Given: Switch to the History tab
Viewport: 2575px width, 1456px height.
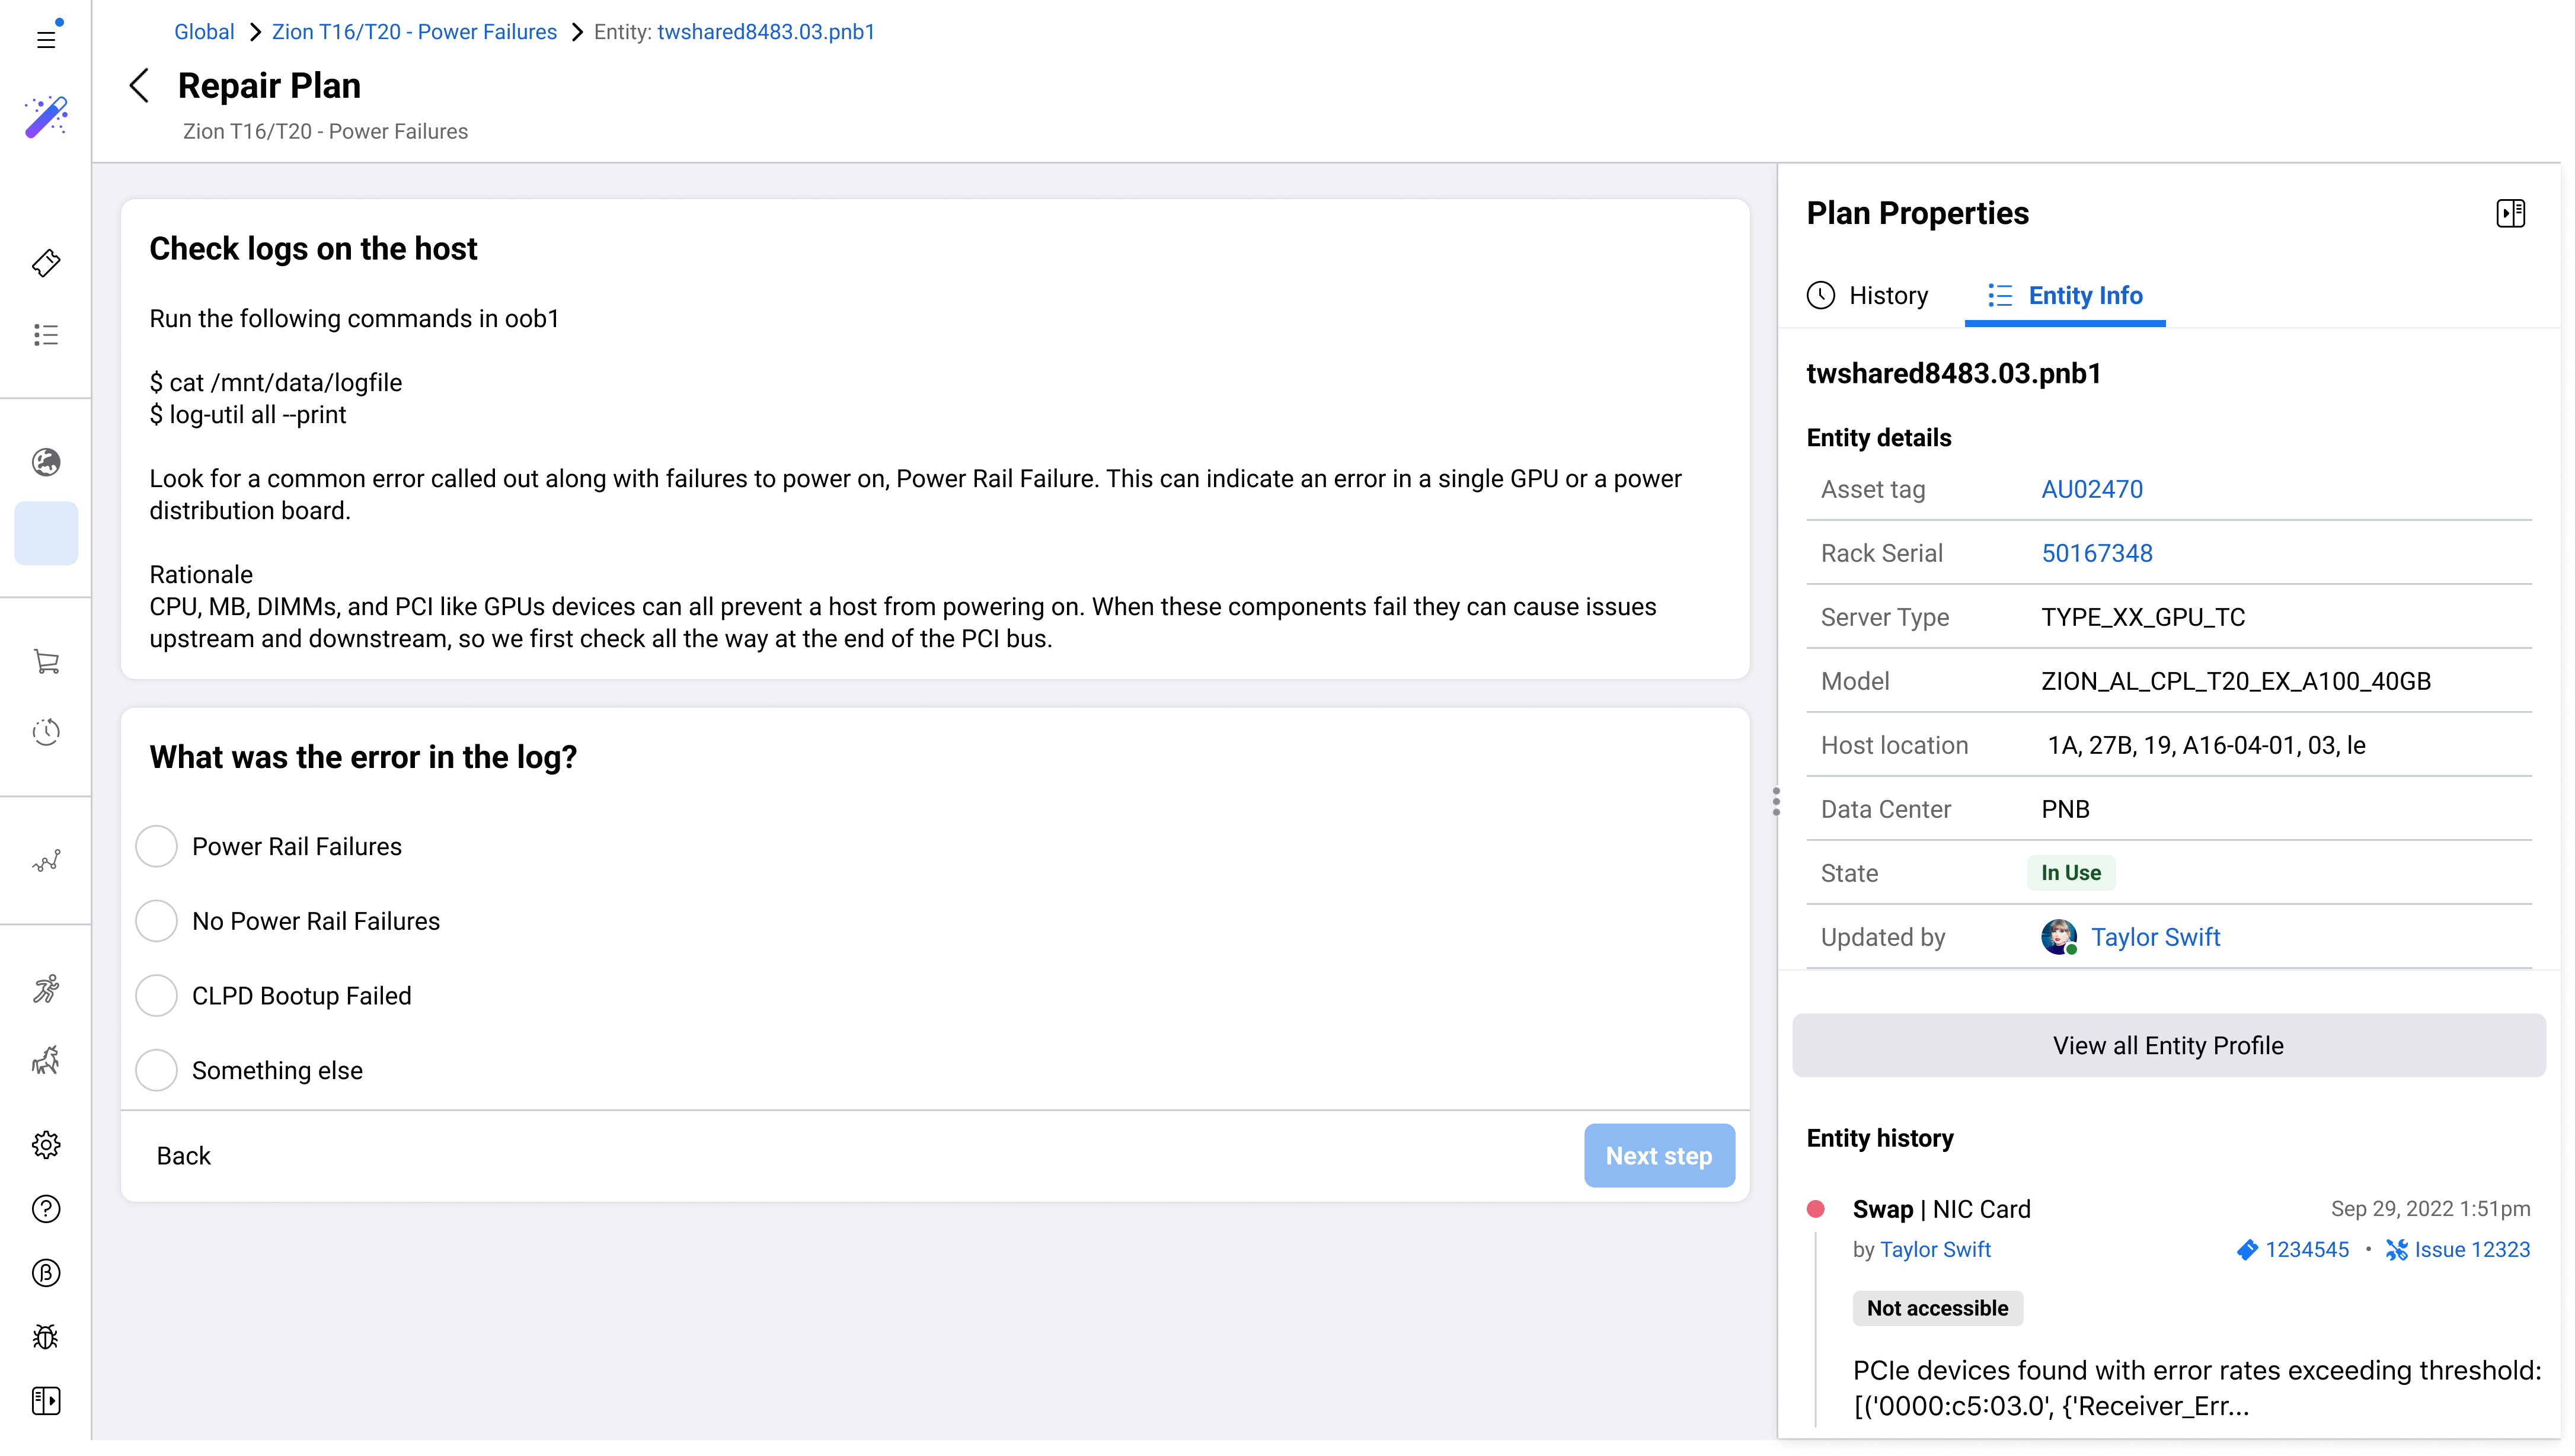Looking at the screenshot, I should [1867, 295].
